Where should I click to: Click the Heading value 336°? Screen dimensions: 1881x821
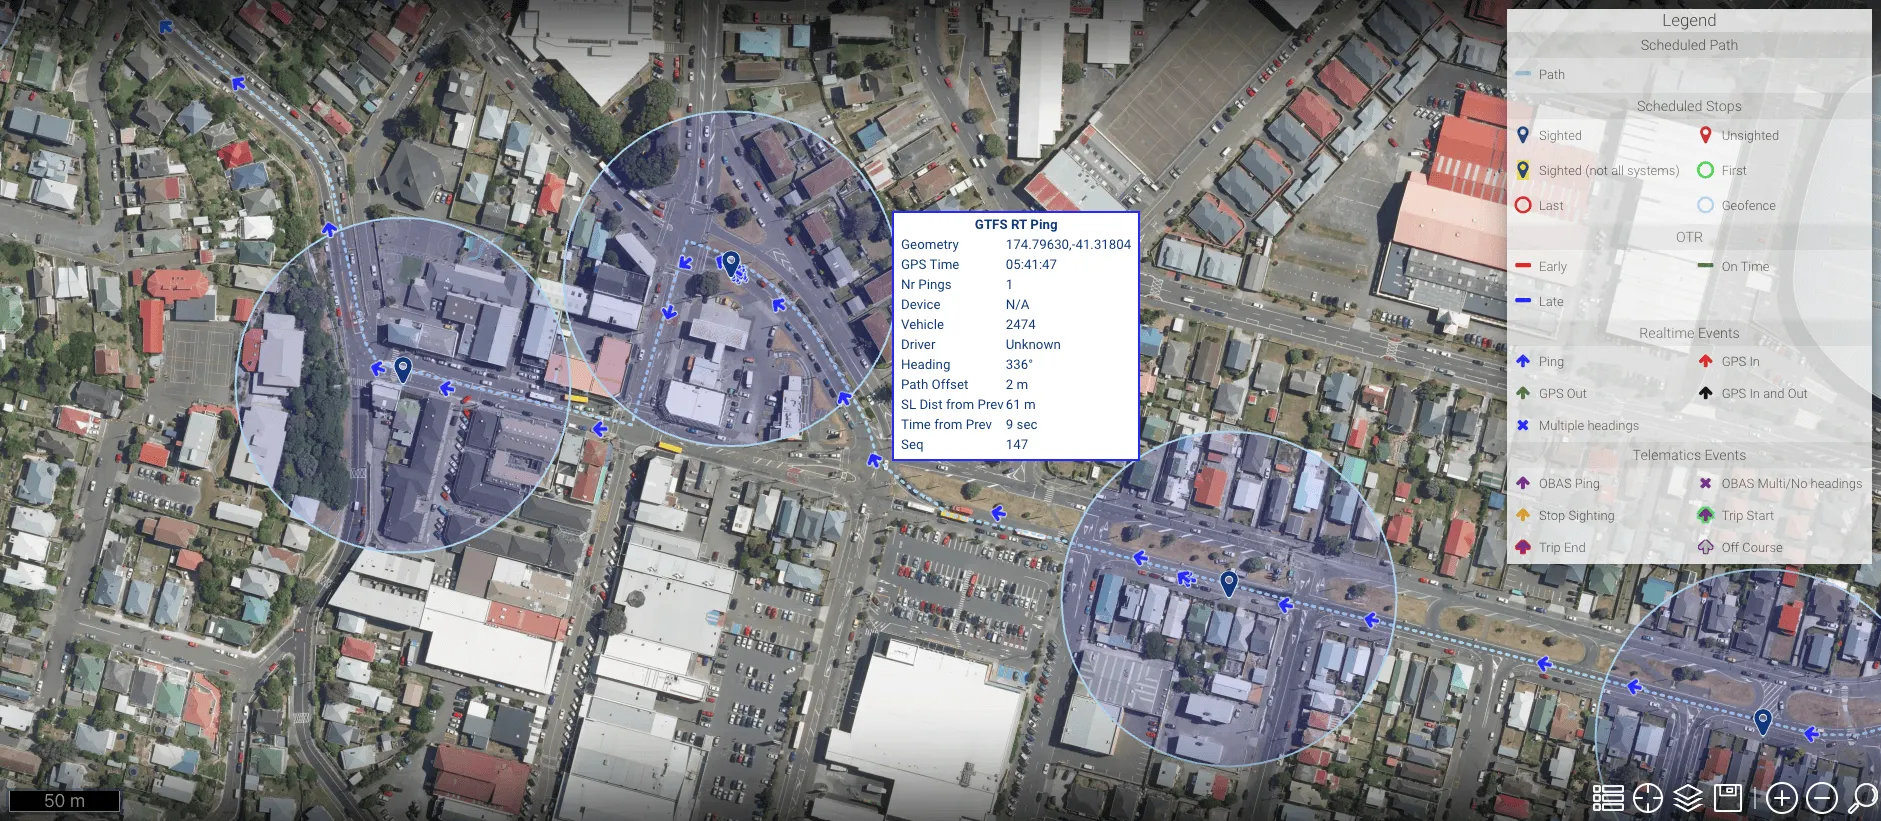click(x=1019, y=364)
